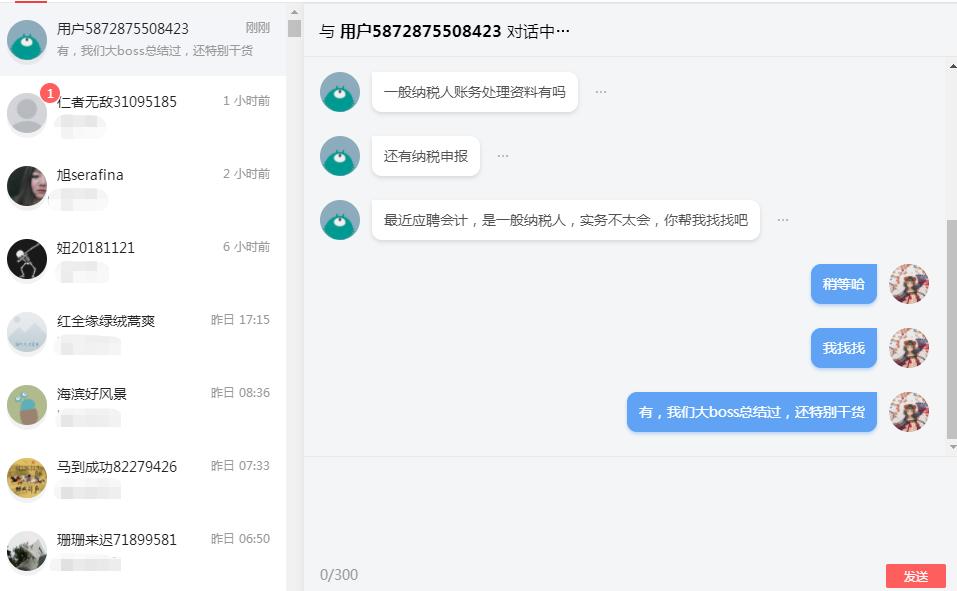
Task: Click the avatar of 马到成功82279426
Action: click(27, 476)
